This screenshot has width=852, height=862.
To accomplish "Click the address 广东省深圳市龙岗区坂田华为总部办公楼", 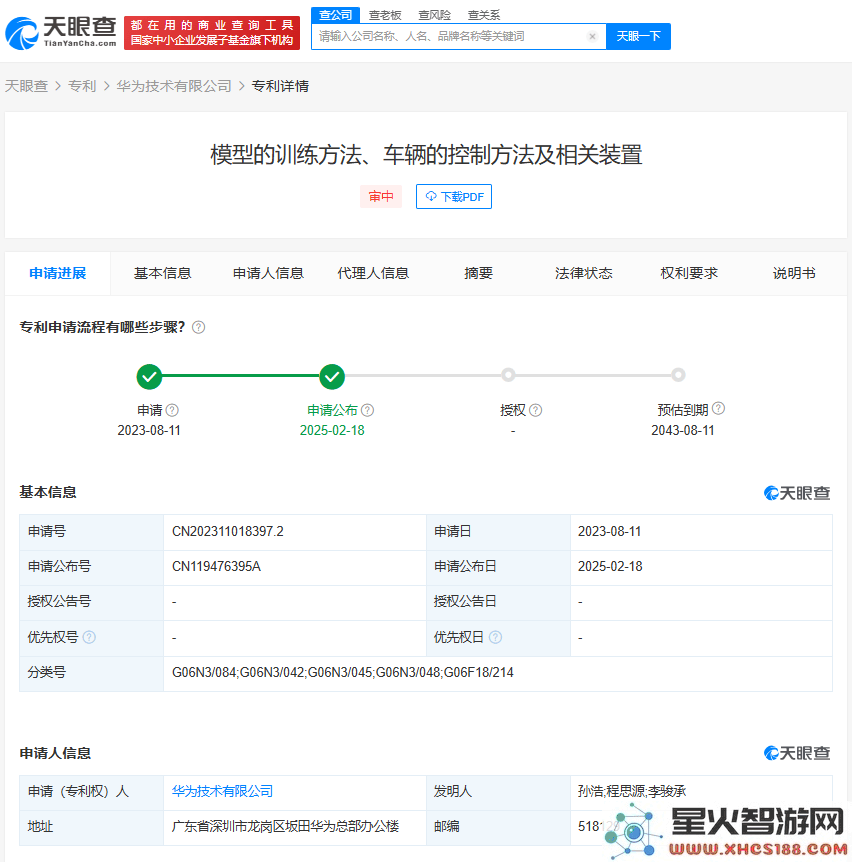I will [x=285, y=826].
